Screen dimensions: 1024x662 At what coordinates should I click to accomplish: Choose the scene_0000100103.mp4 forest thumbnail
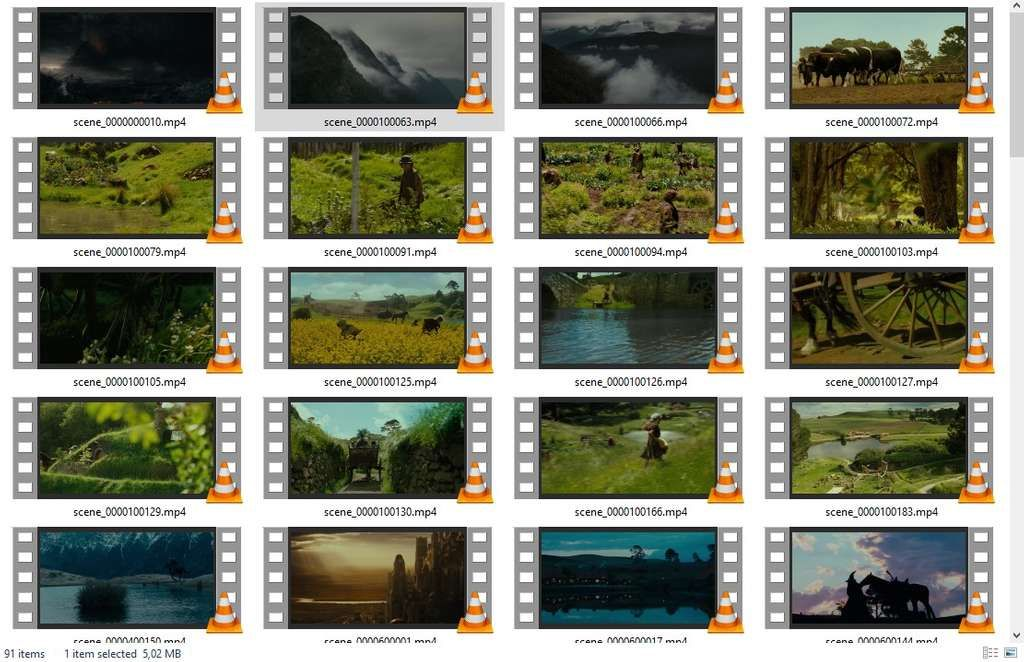coord(879,188)
